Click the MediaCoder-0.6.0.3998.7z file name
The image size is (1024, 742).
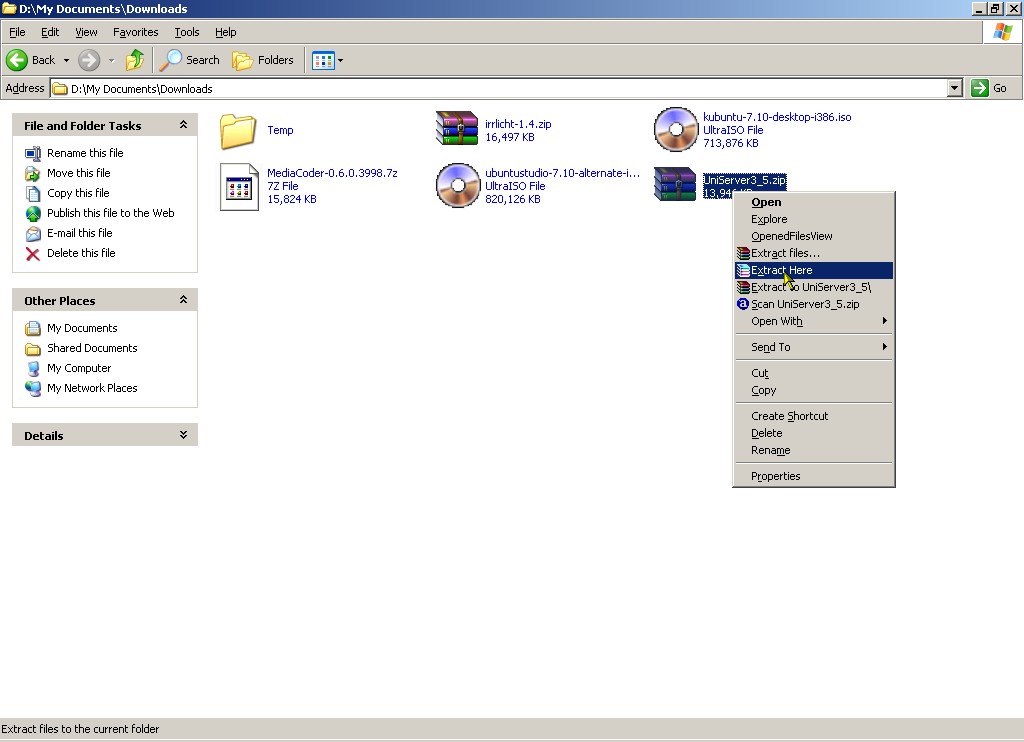(332, 173)
